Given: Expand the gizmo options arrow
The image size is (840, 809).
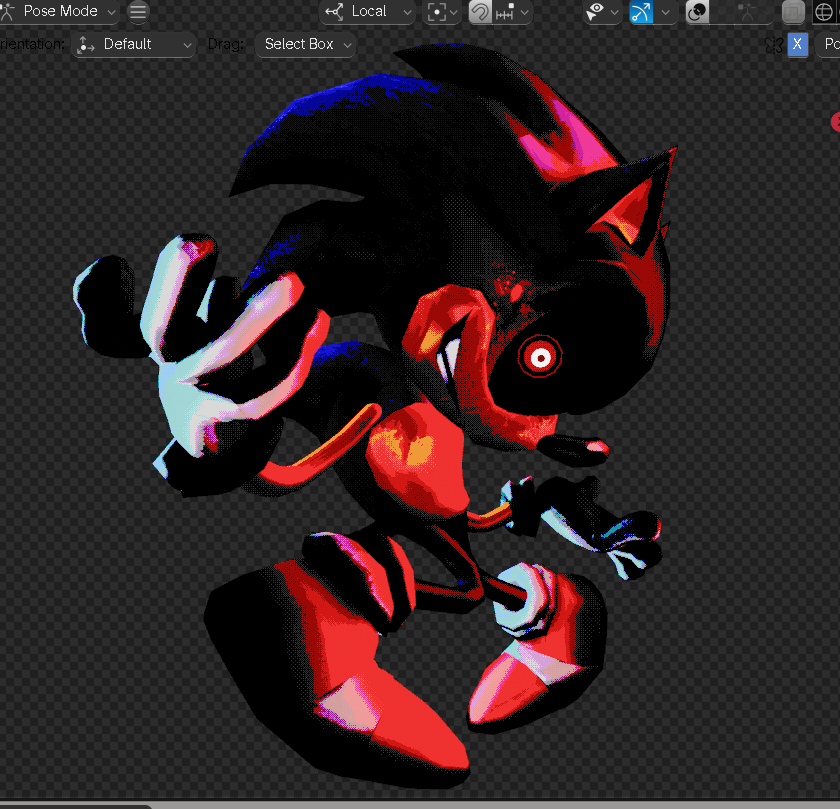Looking at the screenshot, I should pos(665,11).
